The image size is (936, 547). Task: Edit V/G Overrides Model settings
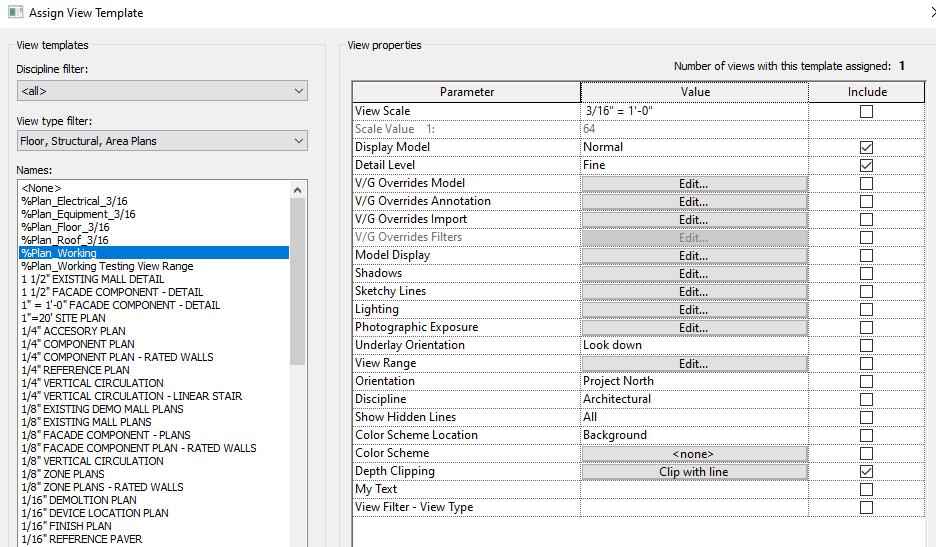point(694,184)
